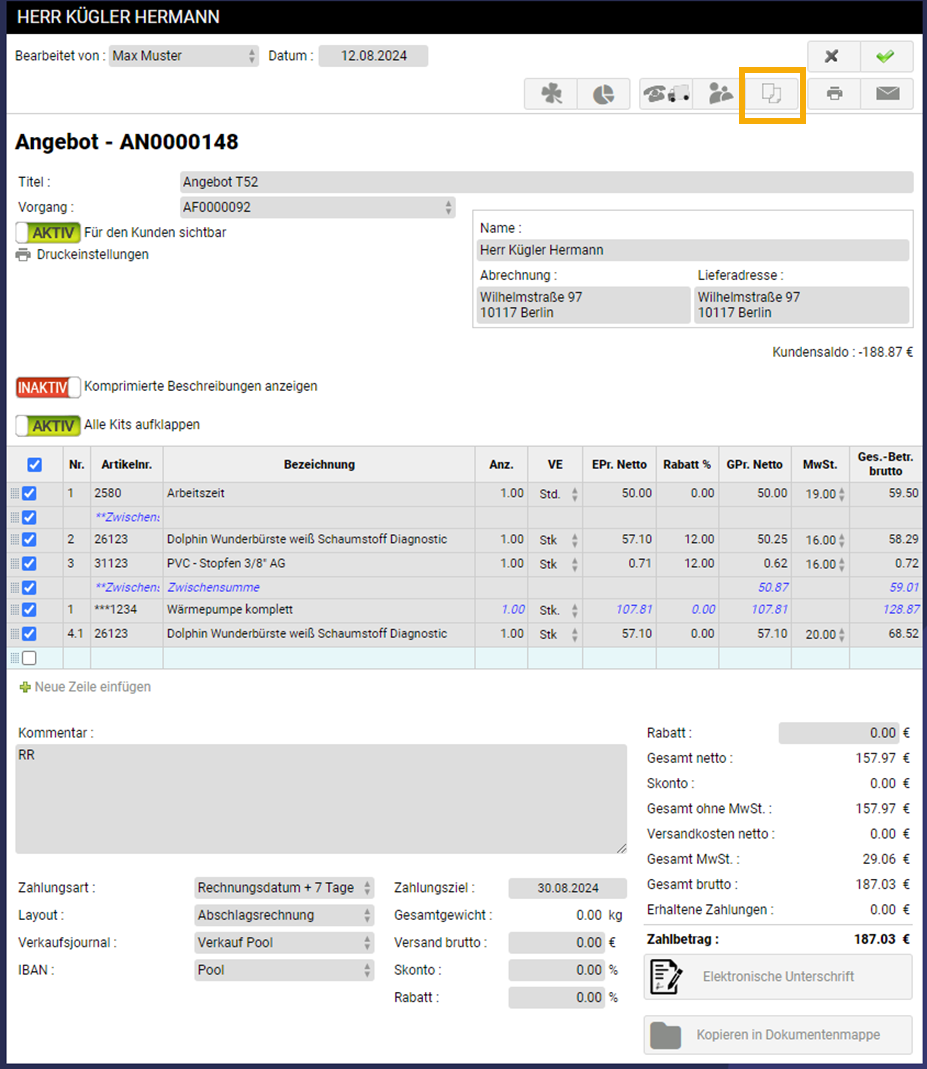927x1069 pixels.
Task: Enable 'Komprimierte Beschreibungen anzeigen' toggle
Action: pos(48,386)
